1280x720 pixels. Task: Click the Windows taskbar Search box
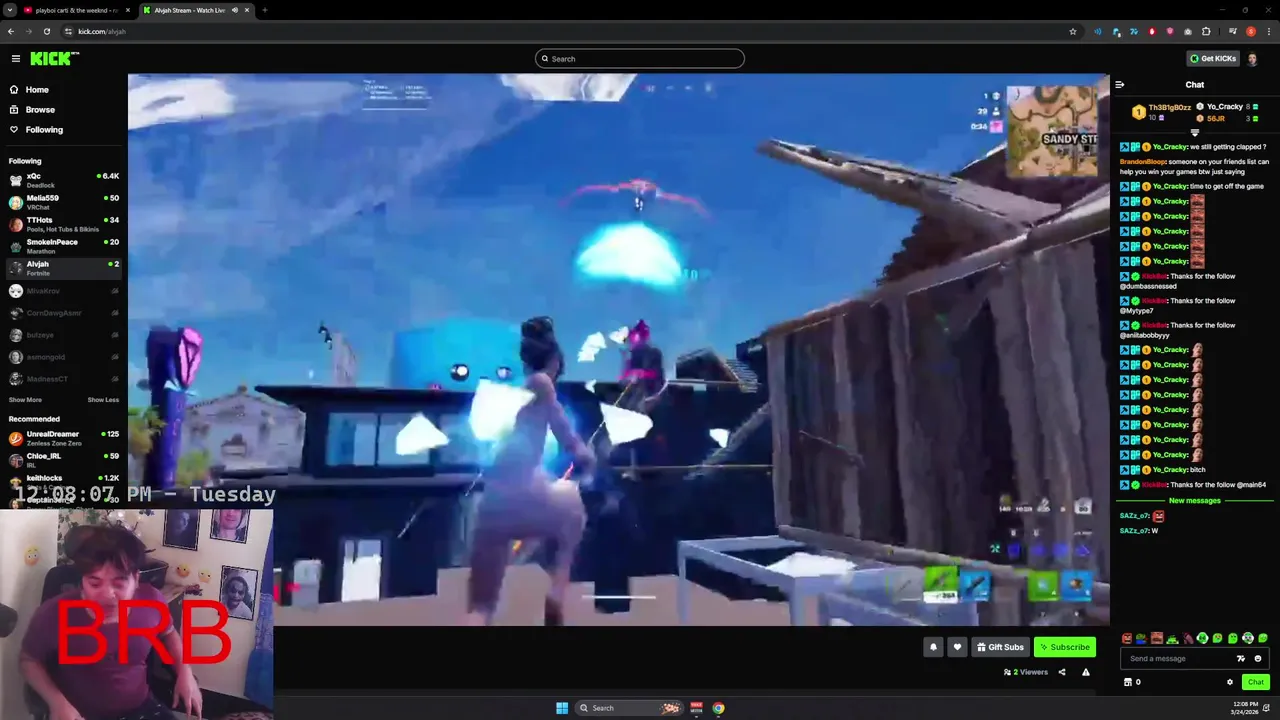click(x=630, y=708)
